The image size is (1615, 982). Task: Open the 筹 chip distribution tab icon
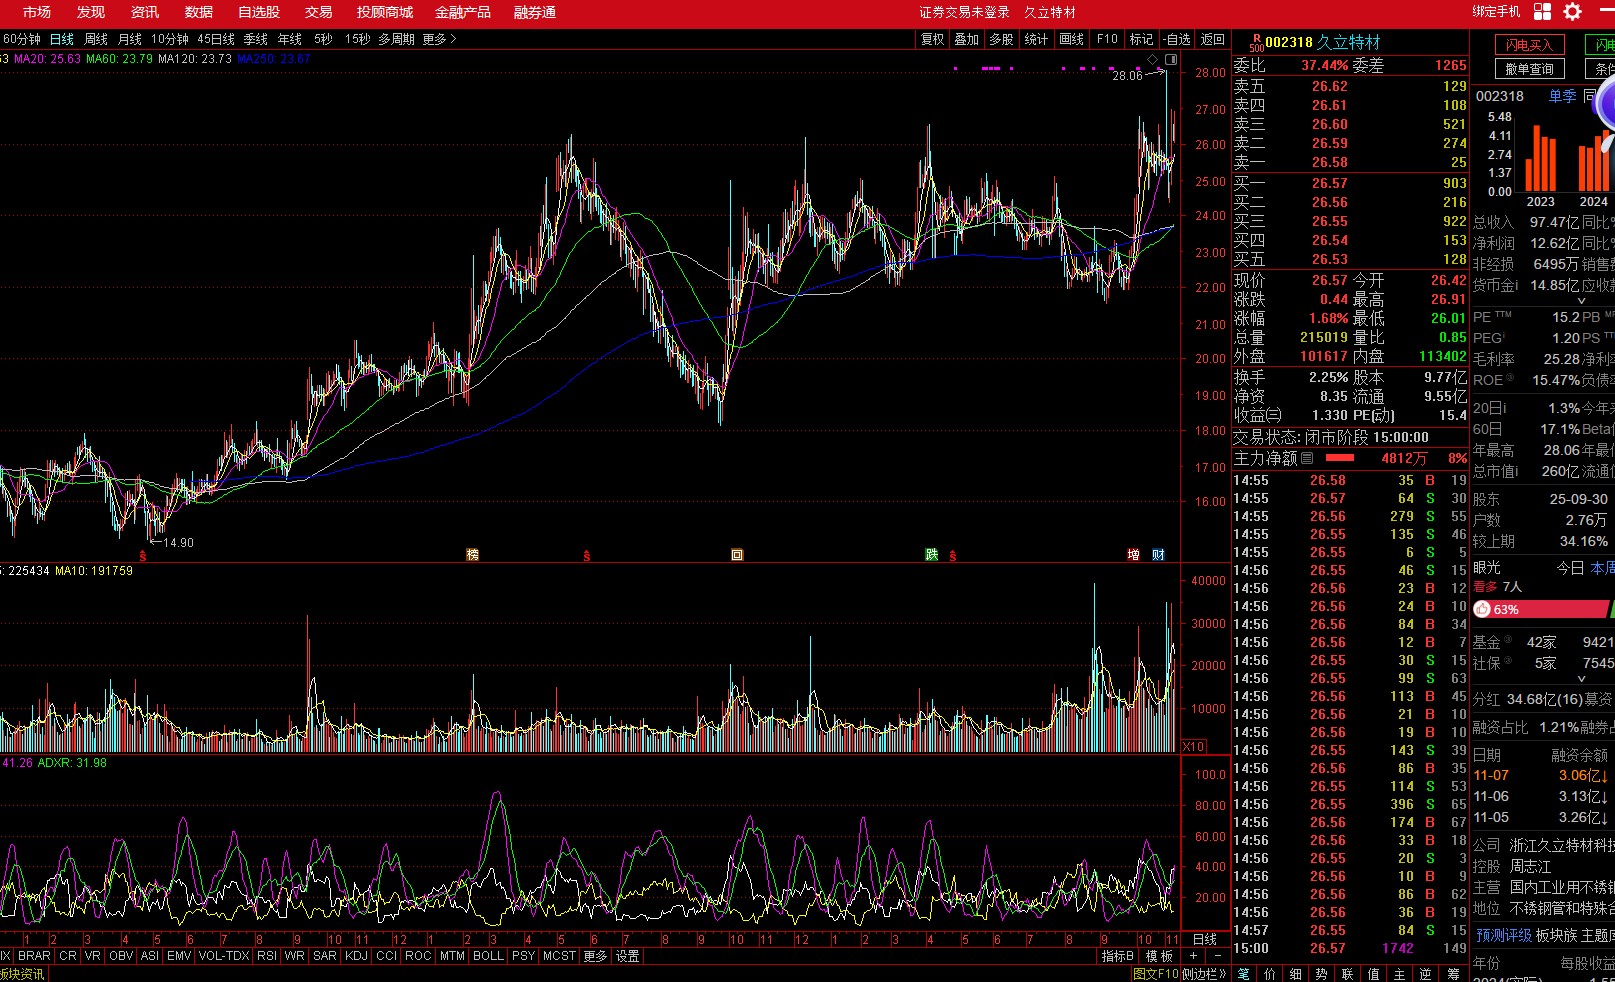coord(1452,974)
